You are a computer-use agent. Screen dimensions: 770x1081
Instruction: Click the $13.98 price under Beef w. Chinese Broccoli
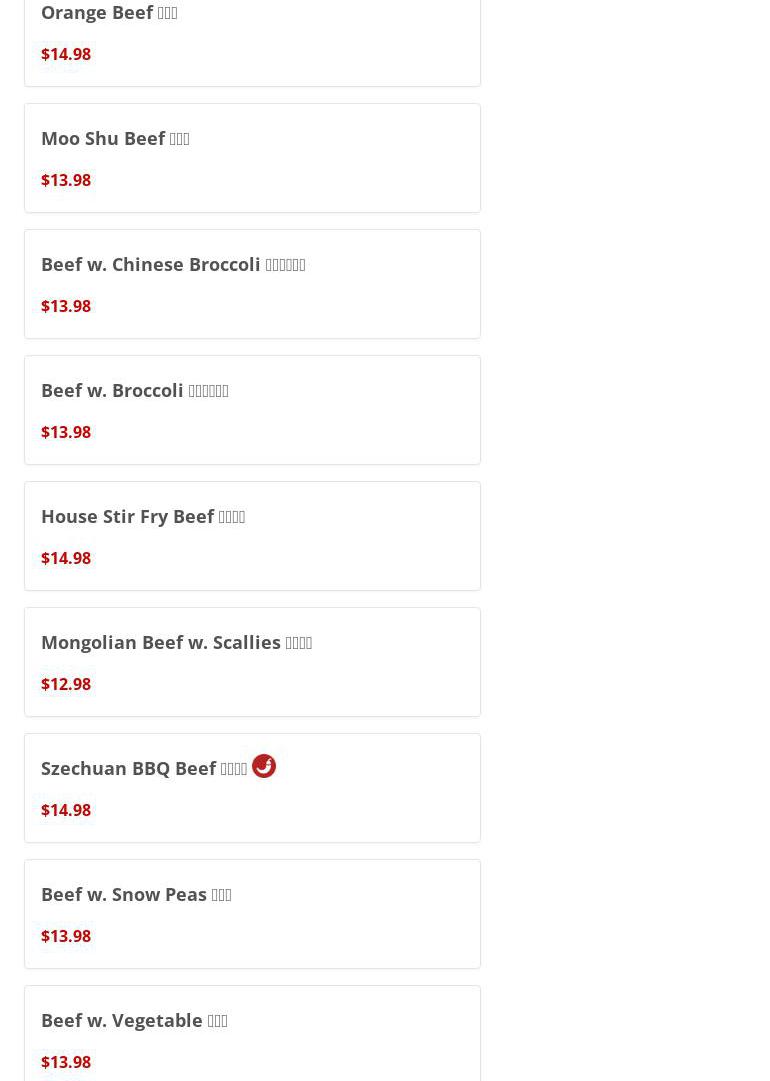(66, 306)
